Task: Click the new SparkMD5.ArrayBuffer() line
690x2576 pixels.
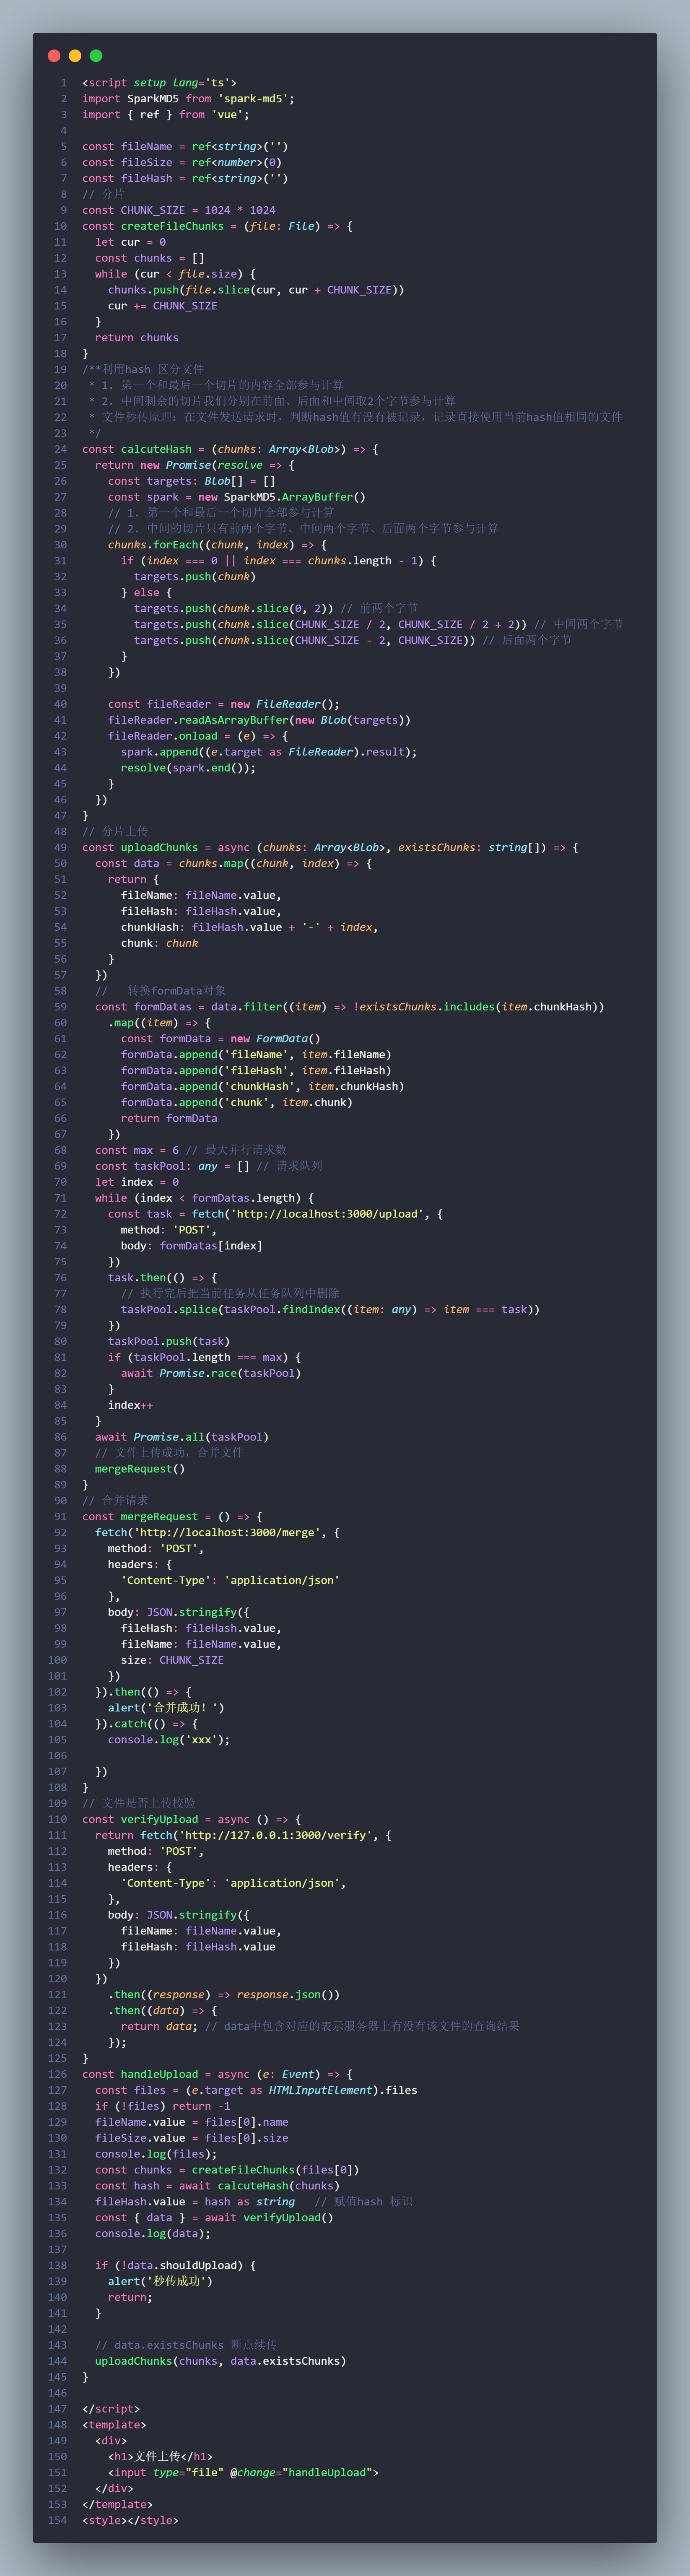Action: (237, 497)
